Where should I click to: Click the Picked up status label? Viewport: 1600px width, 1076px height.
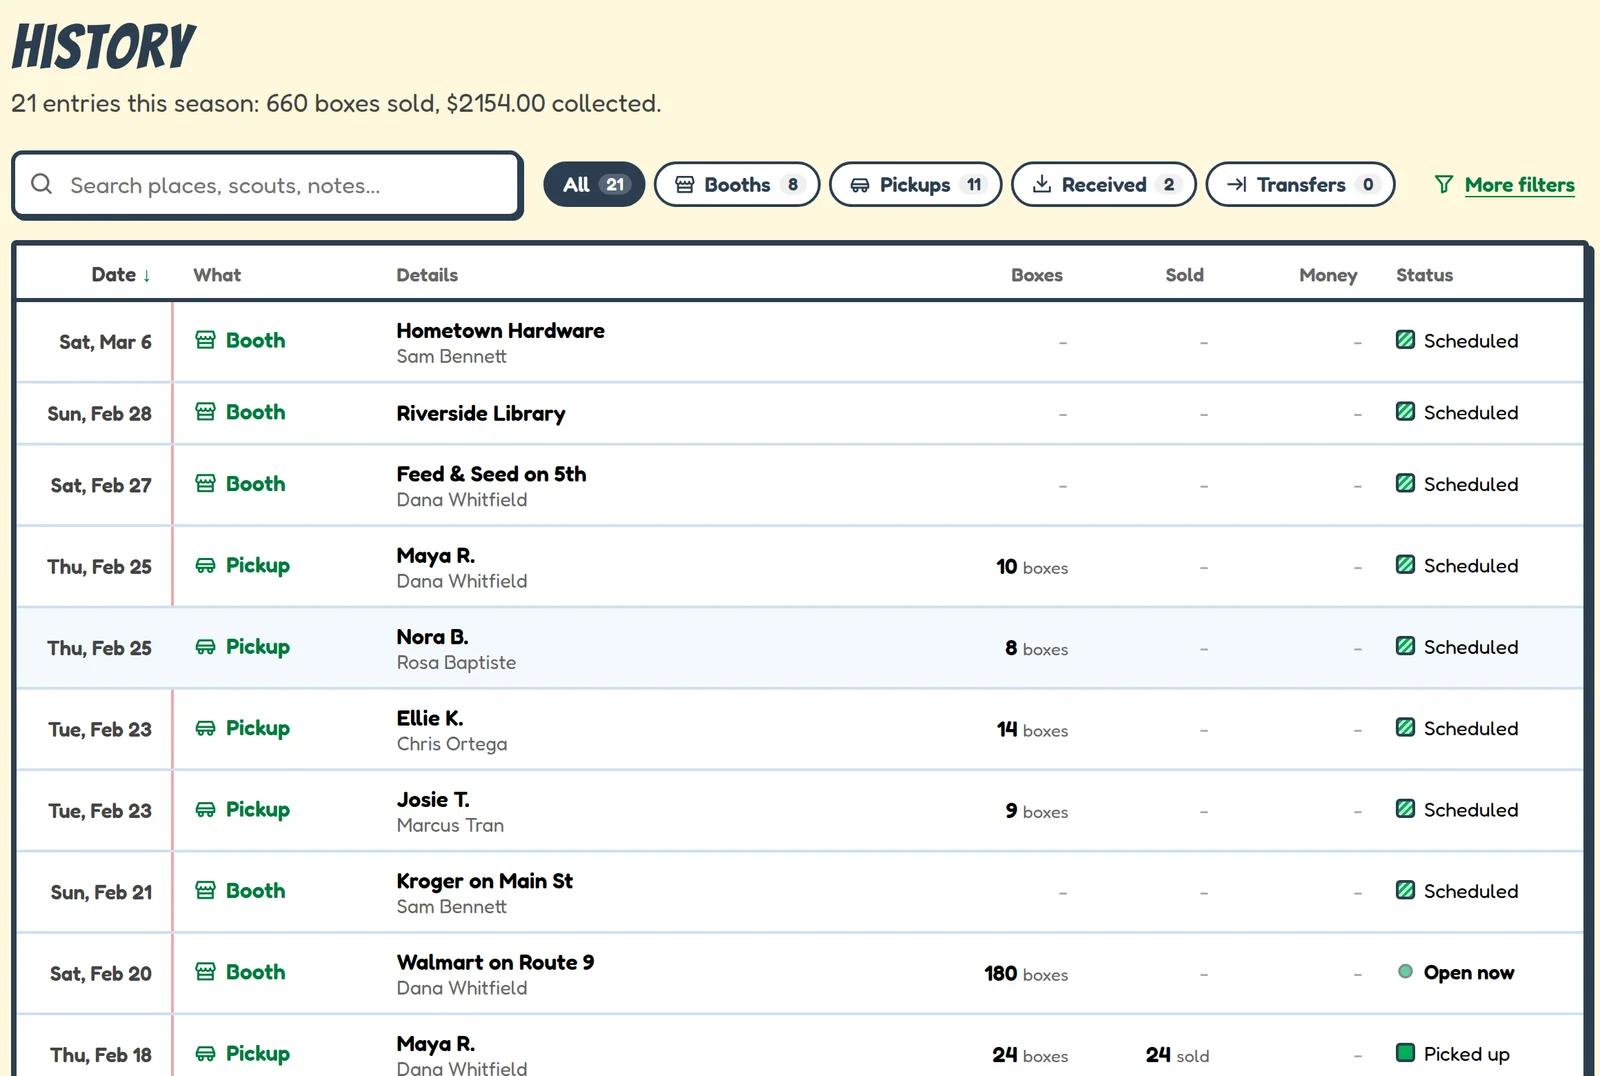[1466, 1054]
